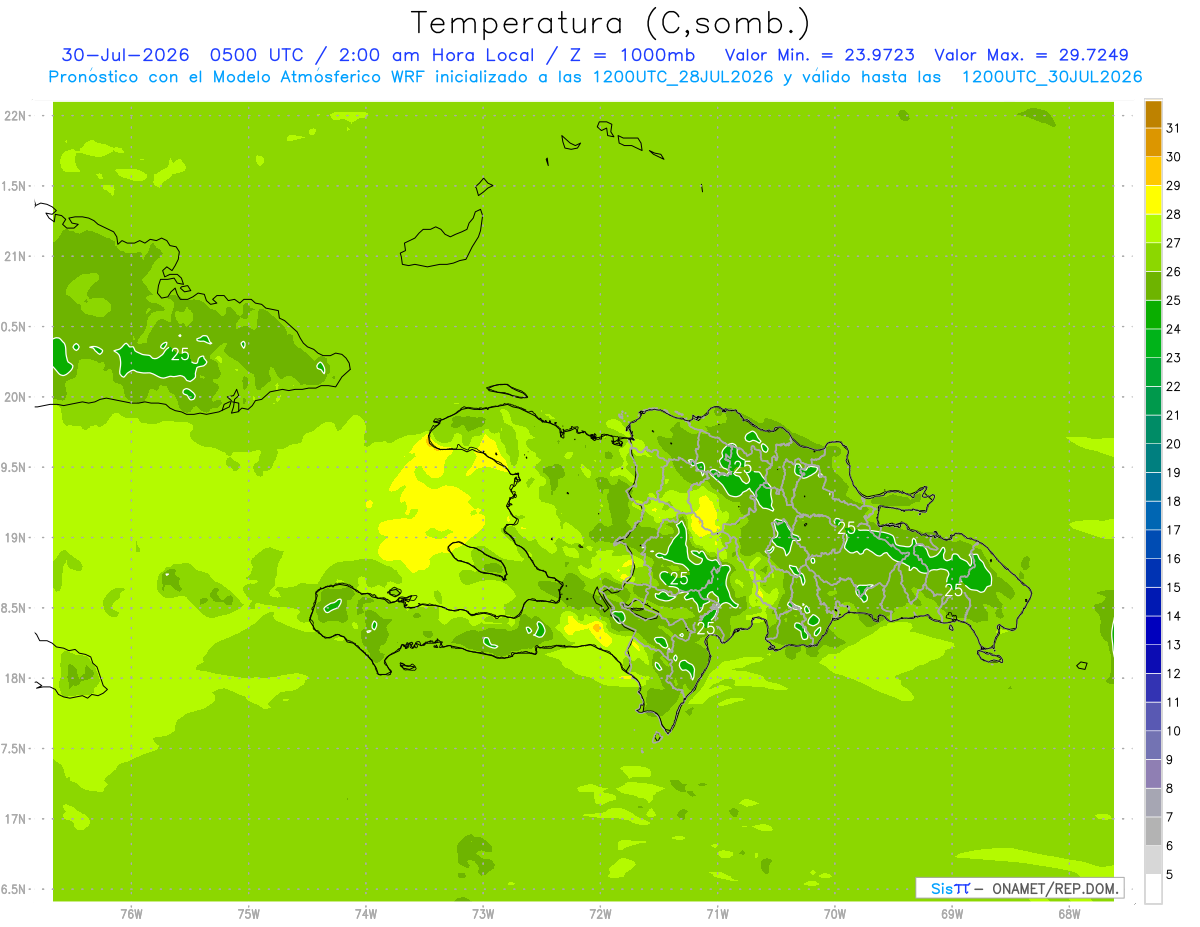This screenshot has height=927, width=1200.
Task: Click the gray legend swatch between 6 and 7
Action: (1153, 832)
